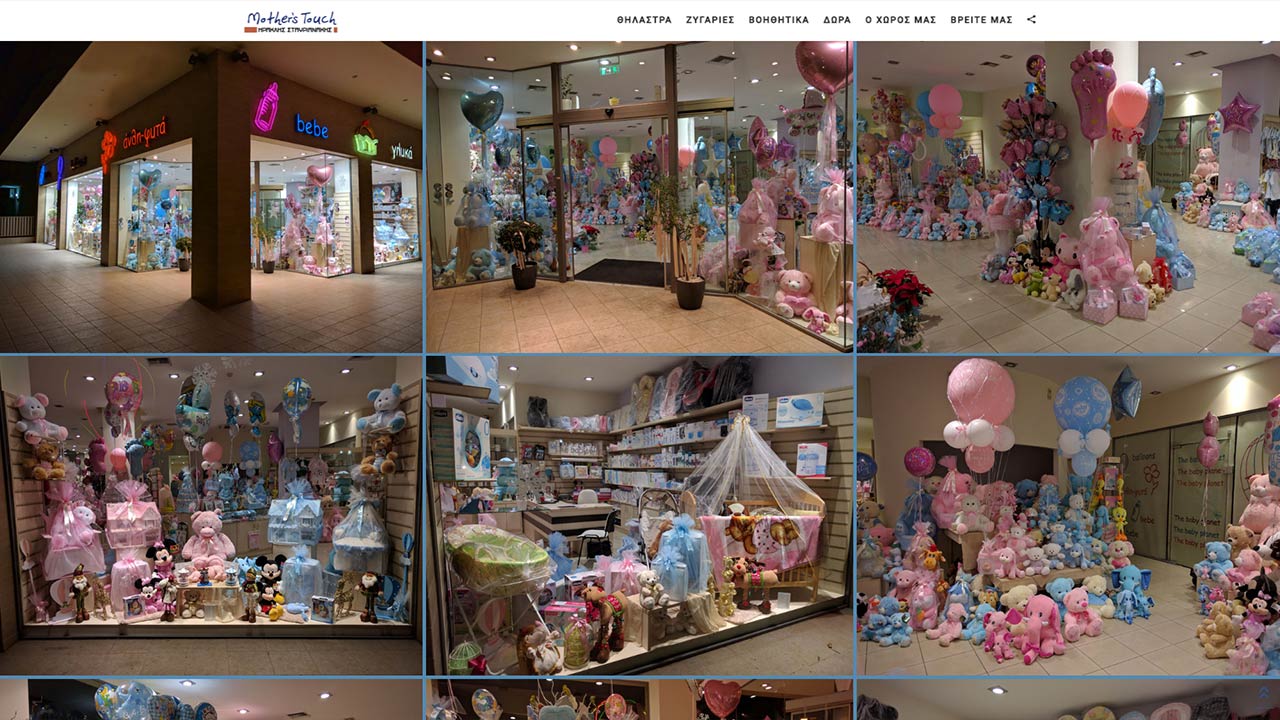Click the ΗΡΑΚΛΗΣ ΣΤΑΥΡΙΑΝΑΚΗΣ tagline under the logo
The height and width of the screenshot is (720, 1280).
pos(291,30)
